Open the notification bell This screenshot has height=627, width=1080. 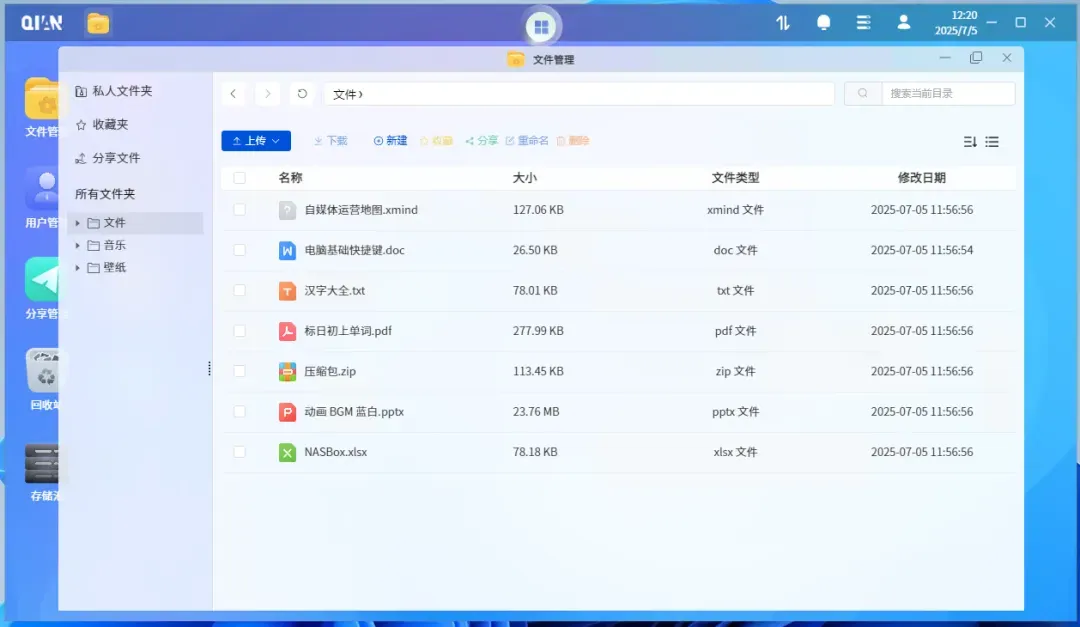(x=823, y=23)
